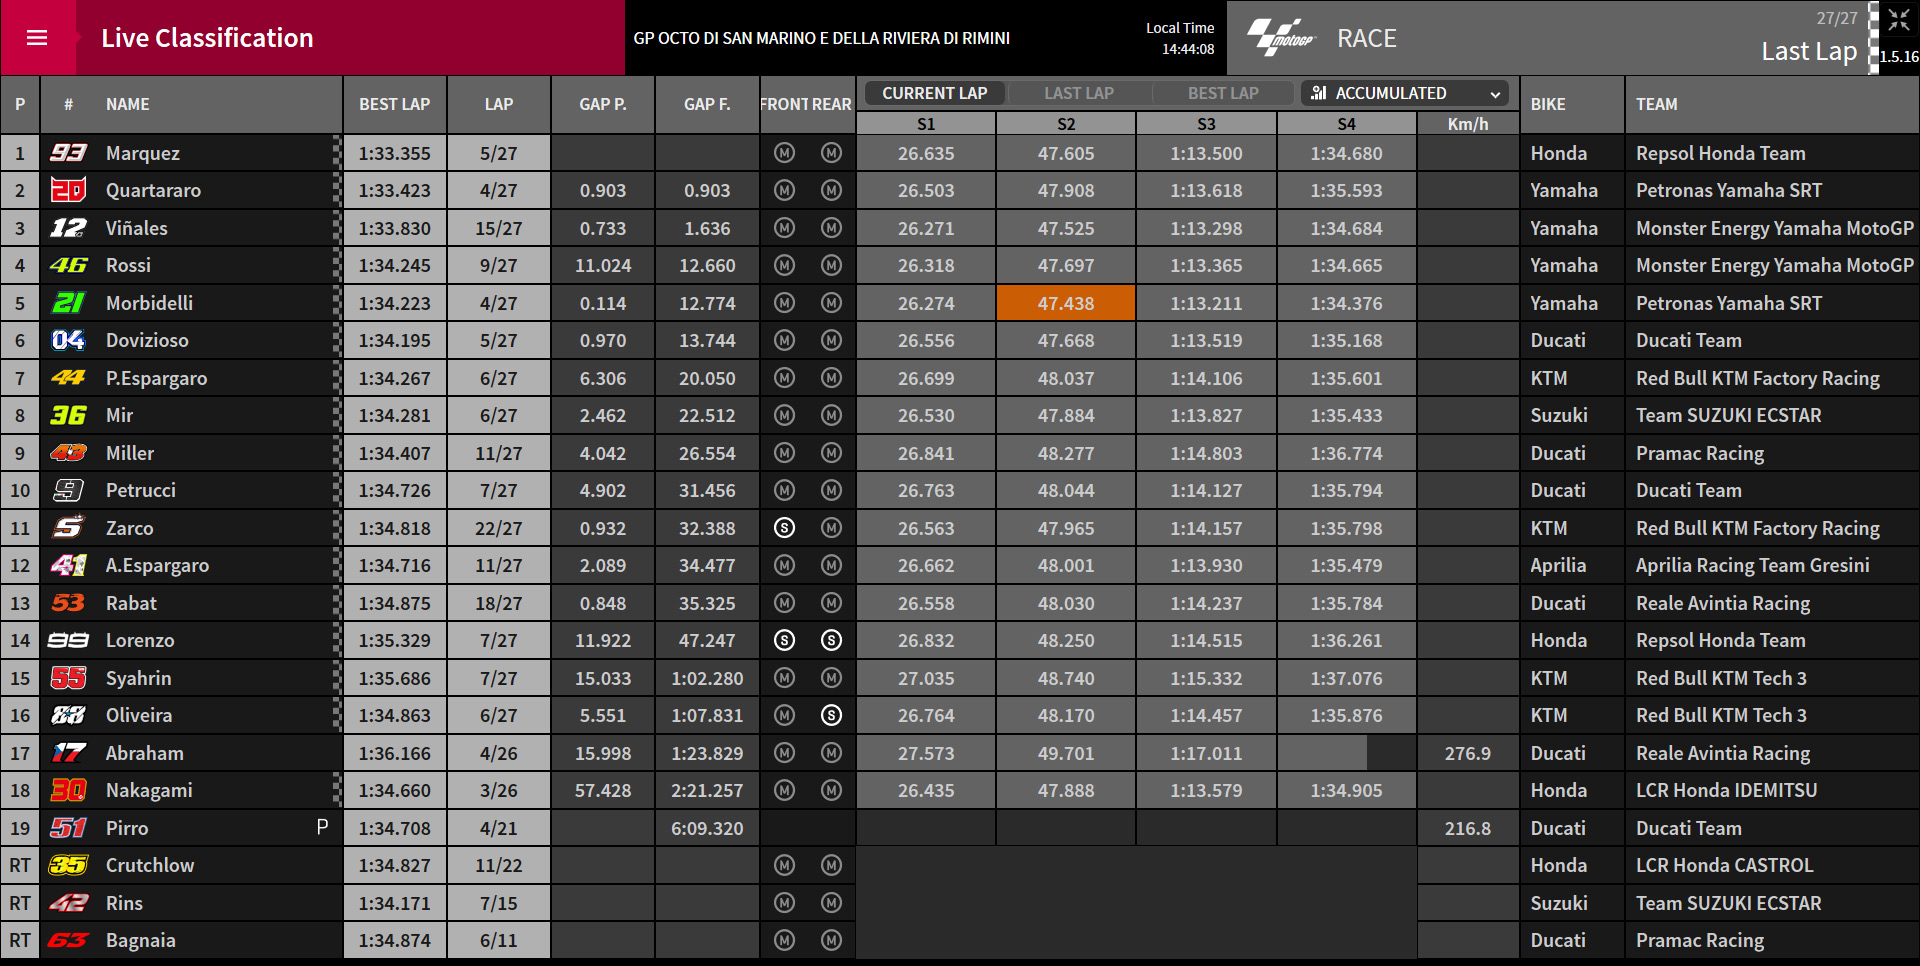Switch to the BEST LAP tab
The image size is (1920, 966).
pyautogui.click(x=1222, y=93)
